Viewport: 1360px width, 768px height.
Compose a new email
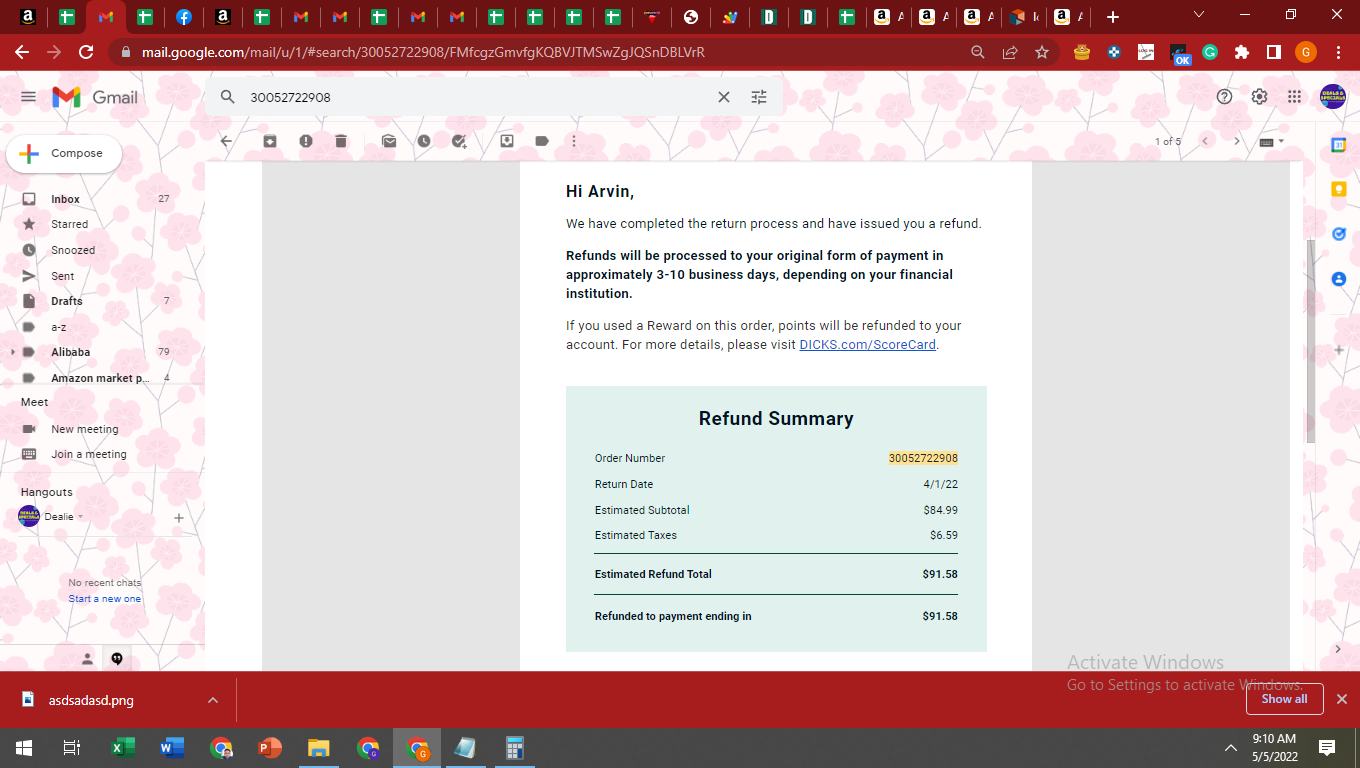[64, 154]
